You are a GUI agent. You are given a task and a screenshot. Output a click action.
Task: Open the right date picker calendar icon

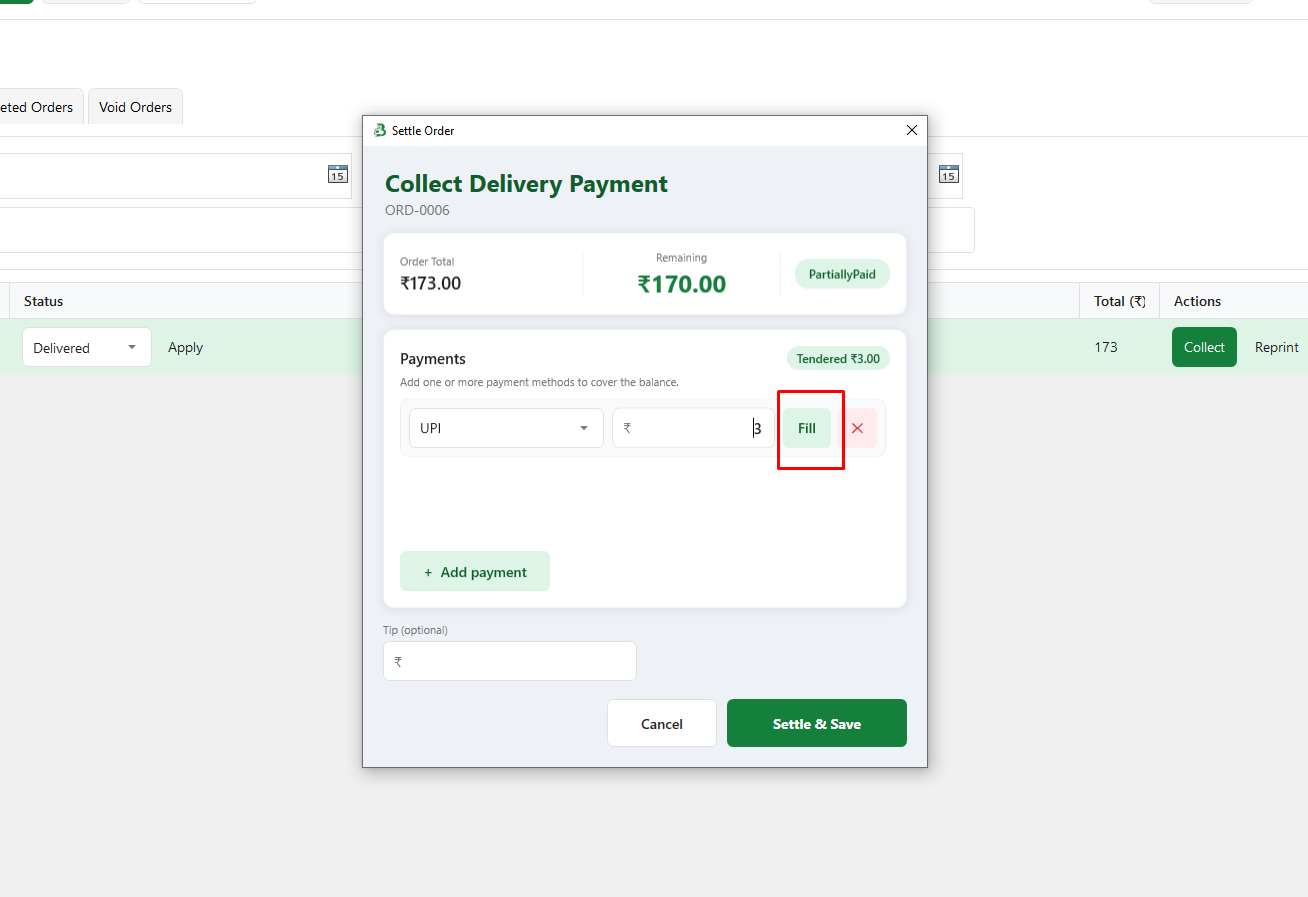(949, 174)
